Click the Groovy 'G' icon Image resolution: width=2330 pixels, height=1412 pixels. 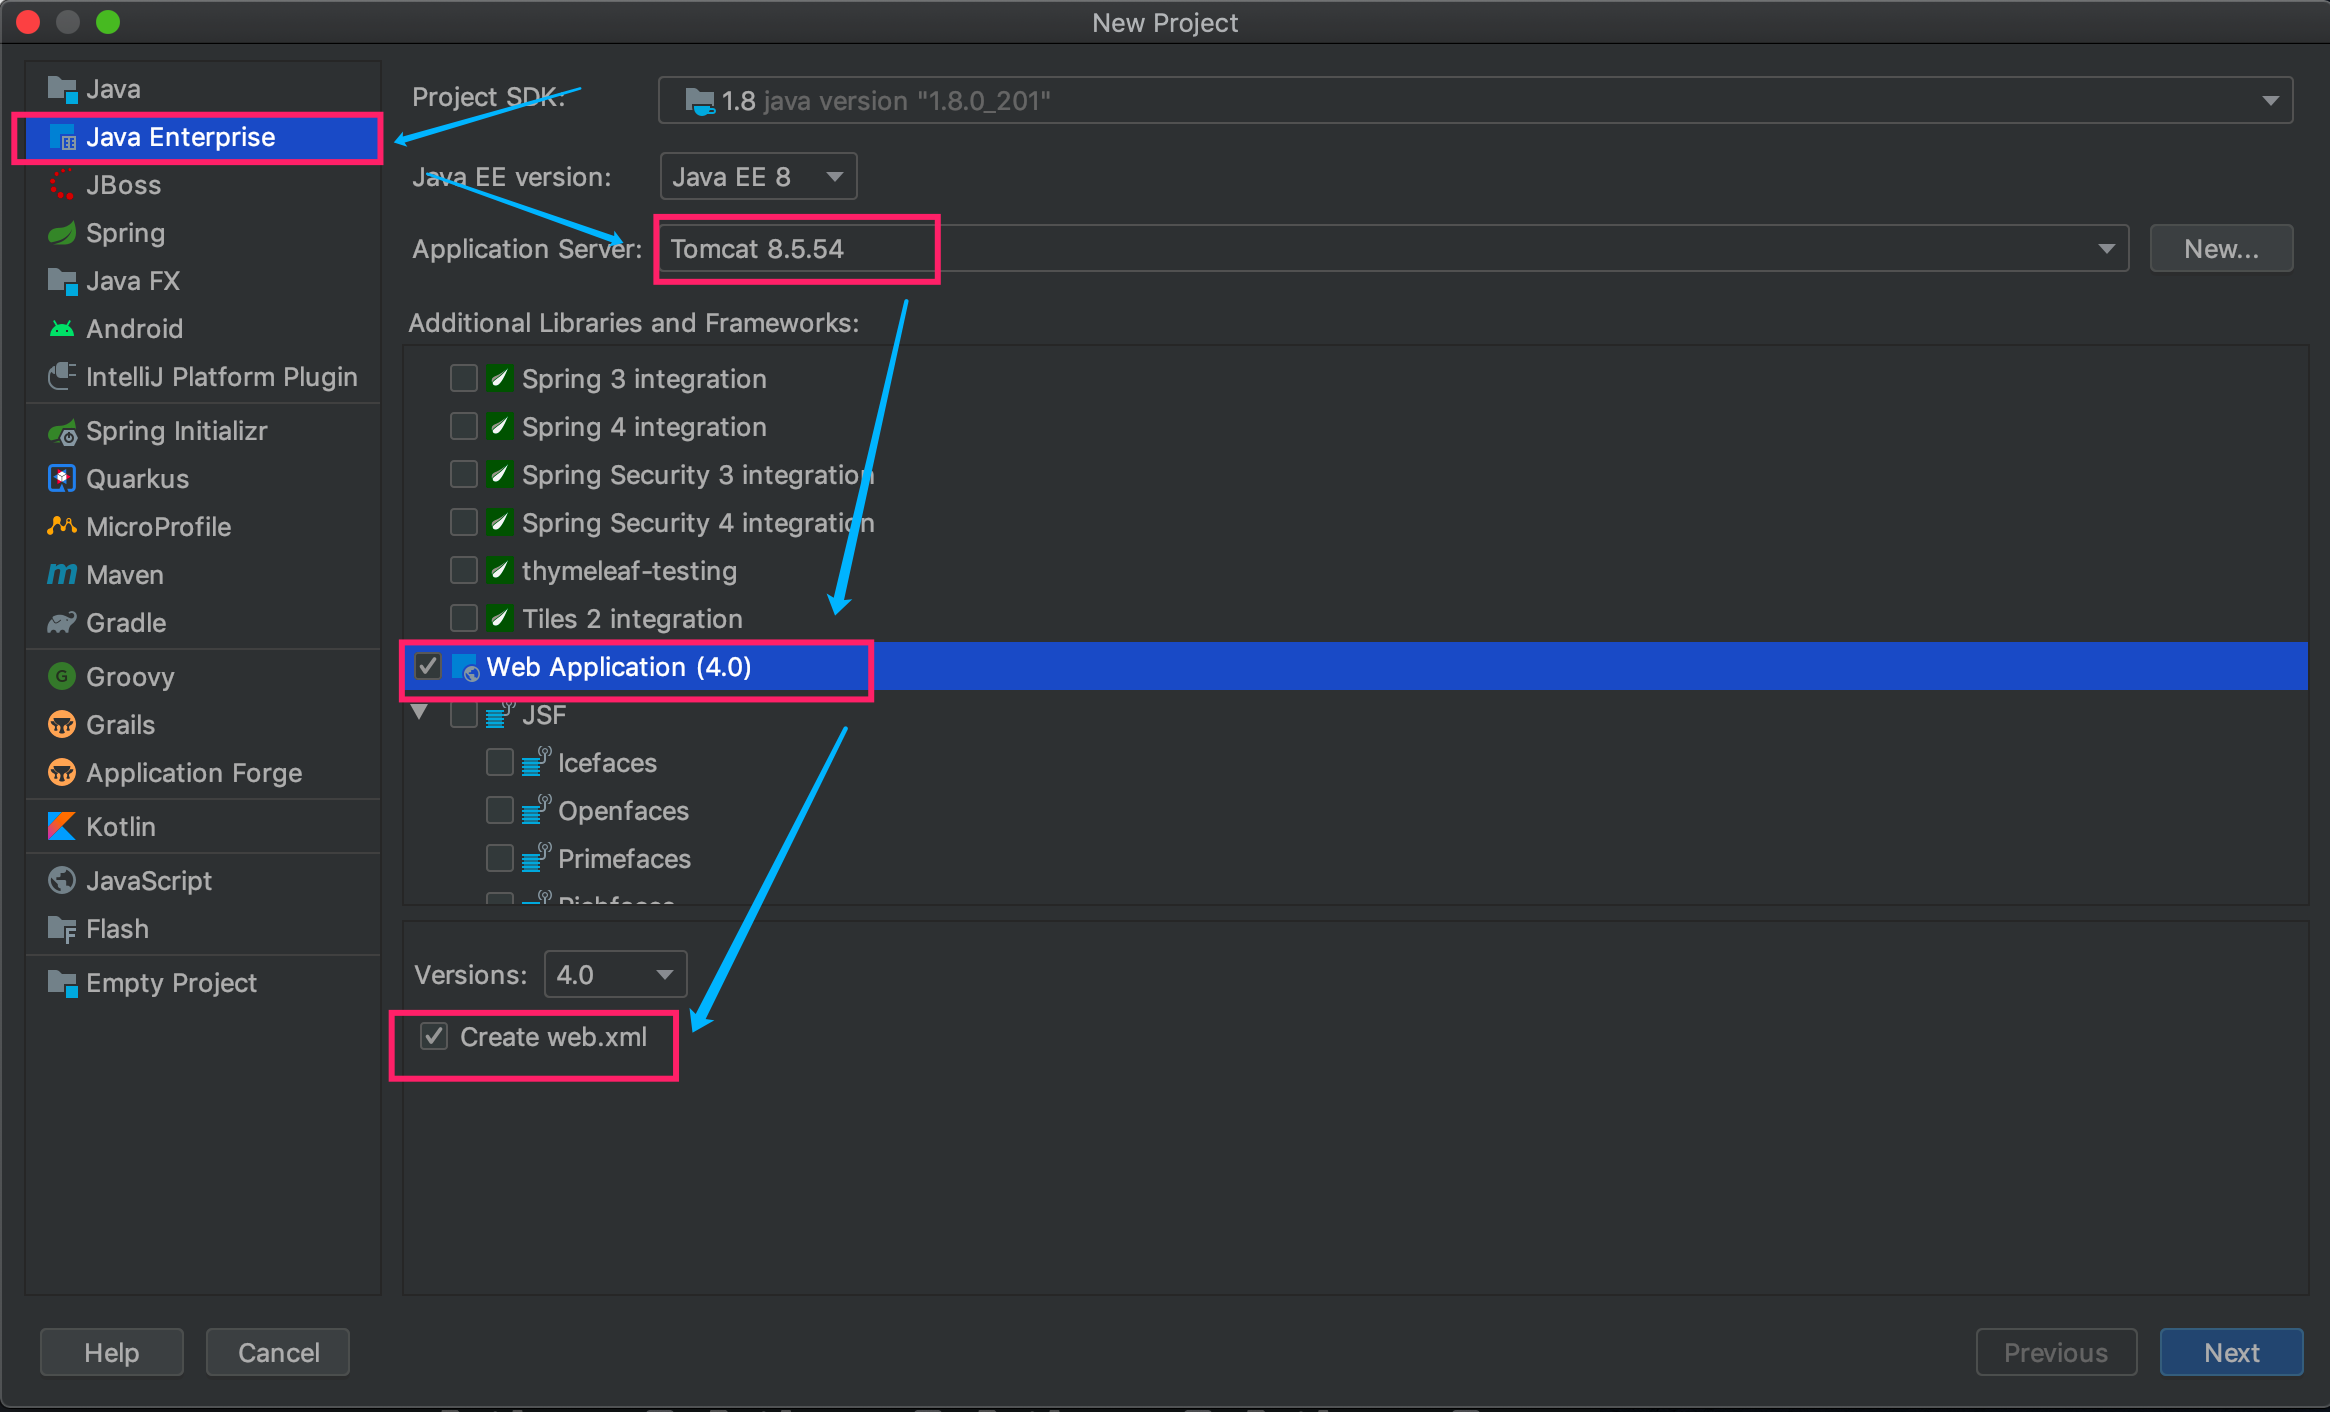(x=62, y=677)
